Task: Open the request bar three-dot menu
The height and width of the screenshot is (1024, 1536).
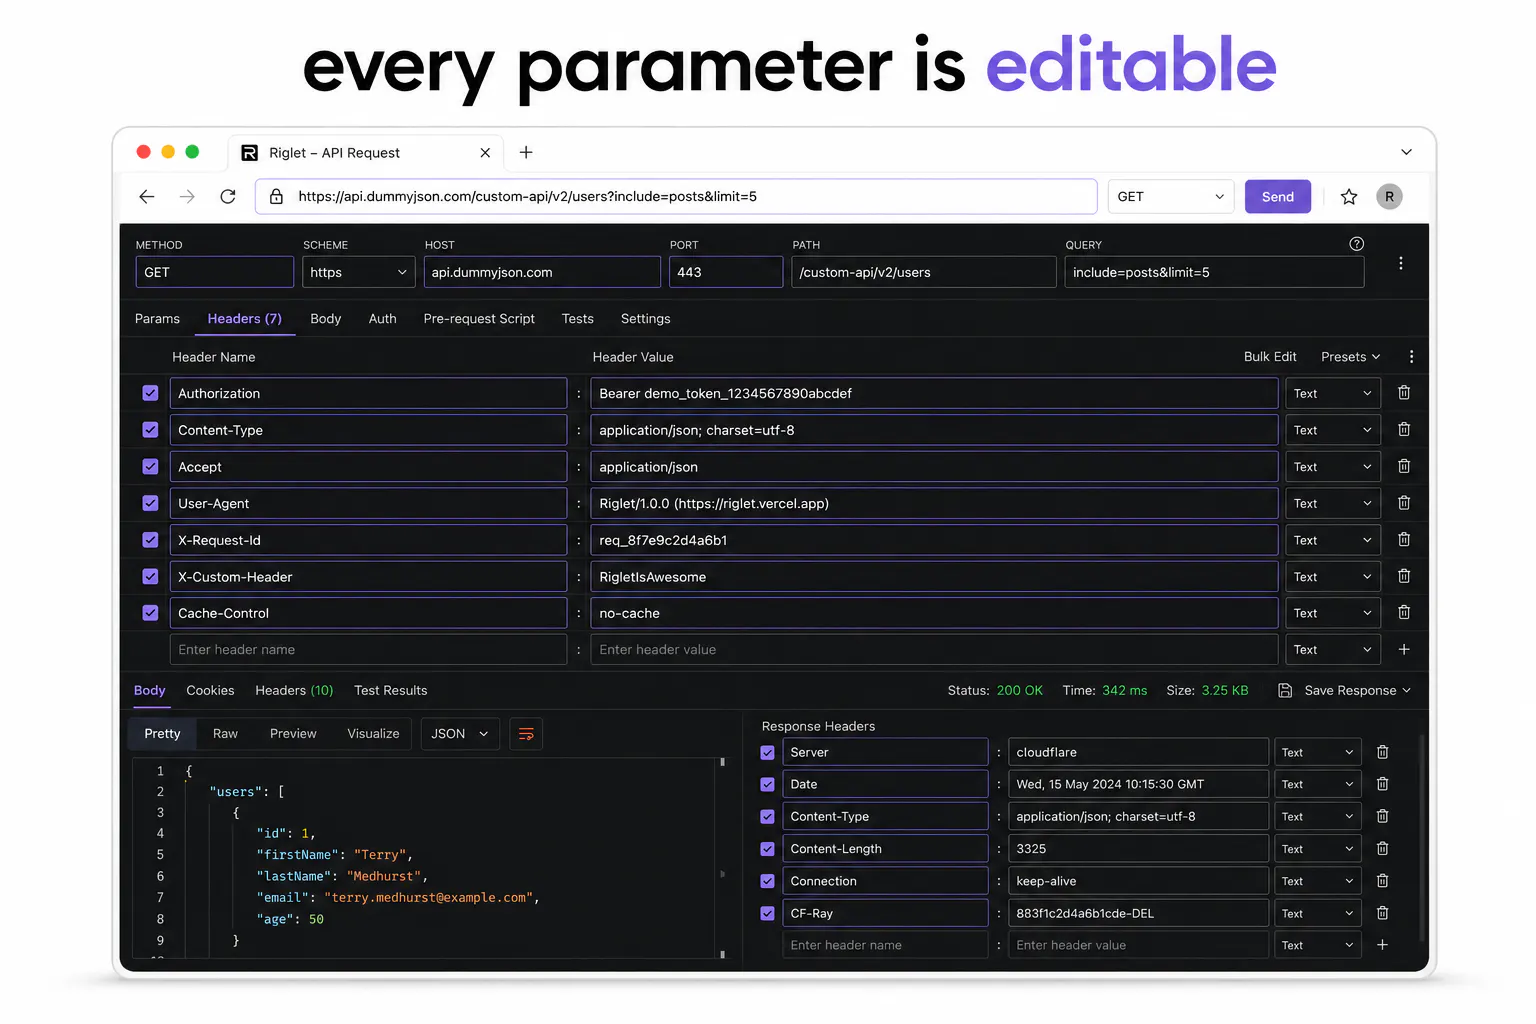Action: coord(1401,263)
